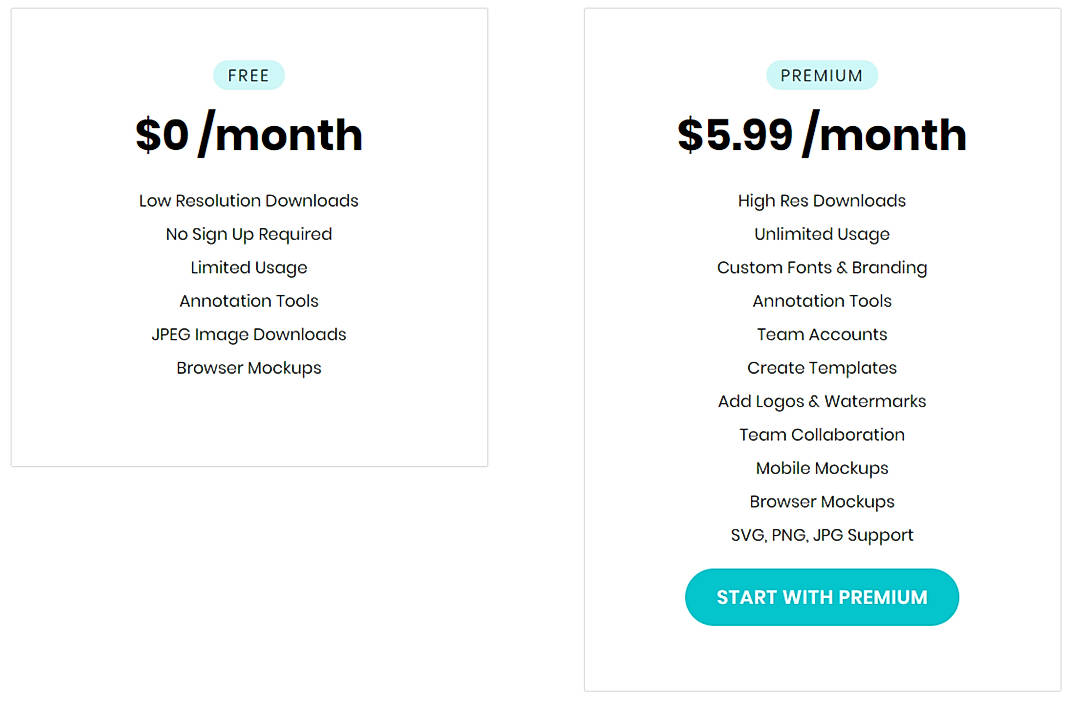
Task: Click Limited Usage under the Free plan
Action: click(248, 267)
